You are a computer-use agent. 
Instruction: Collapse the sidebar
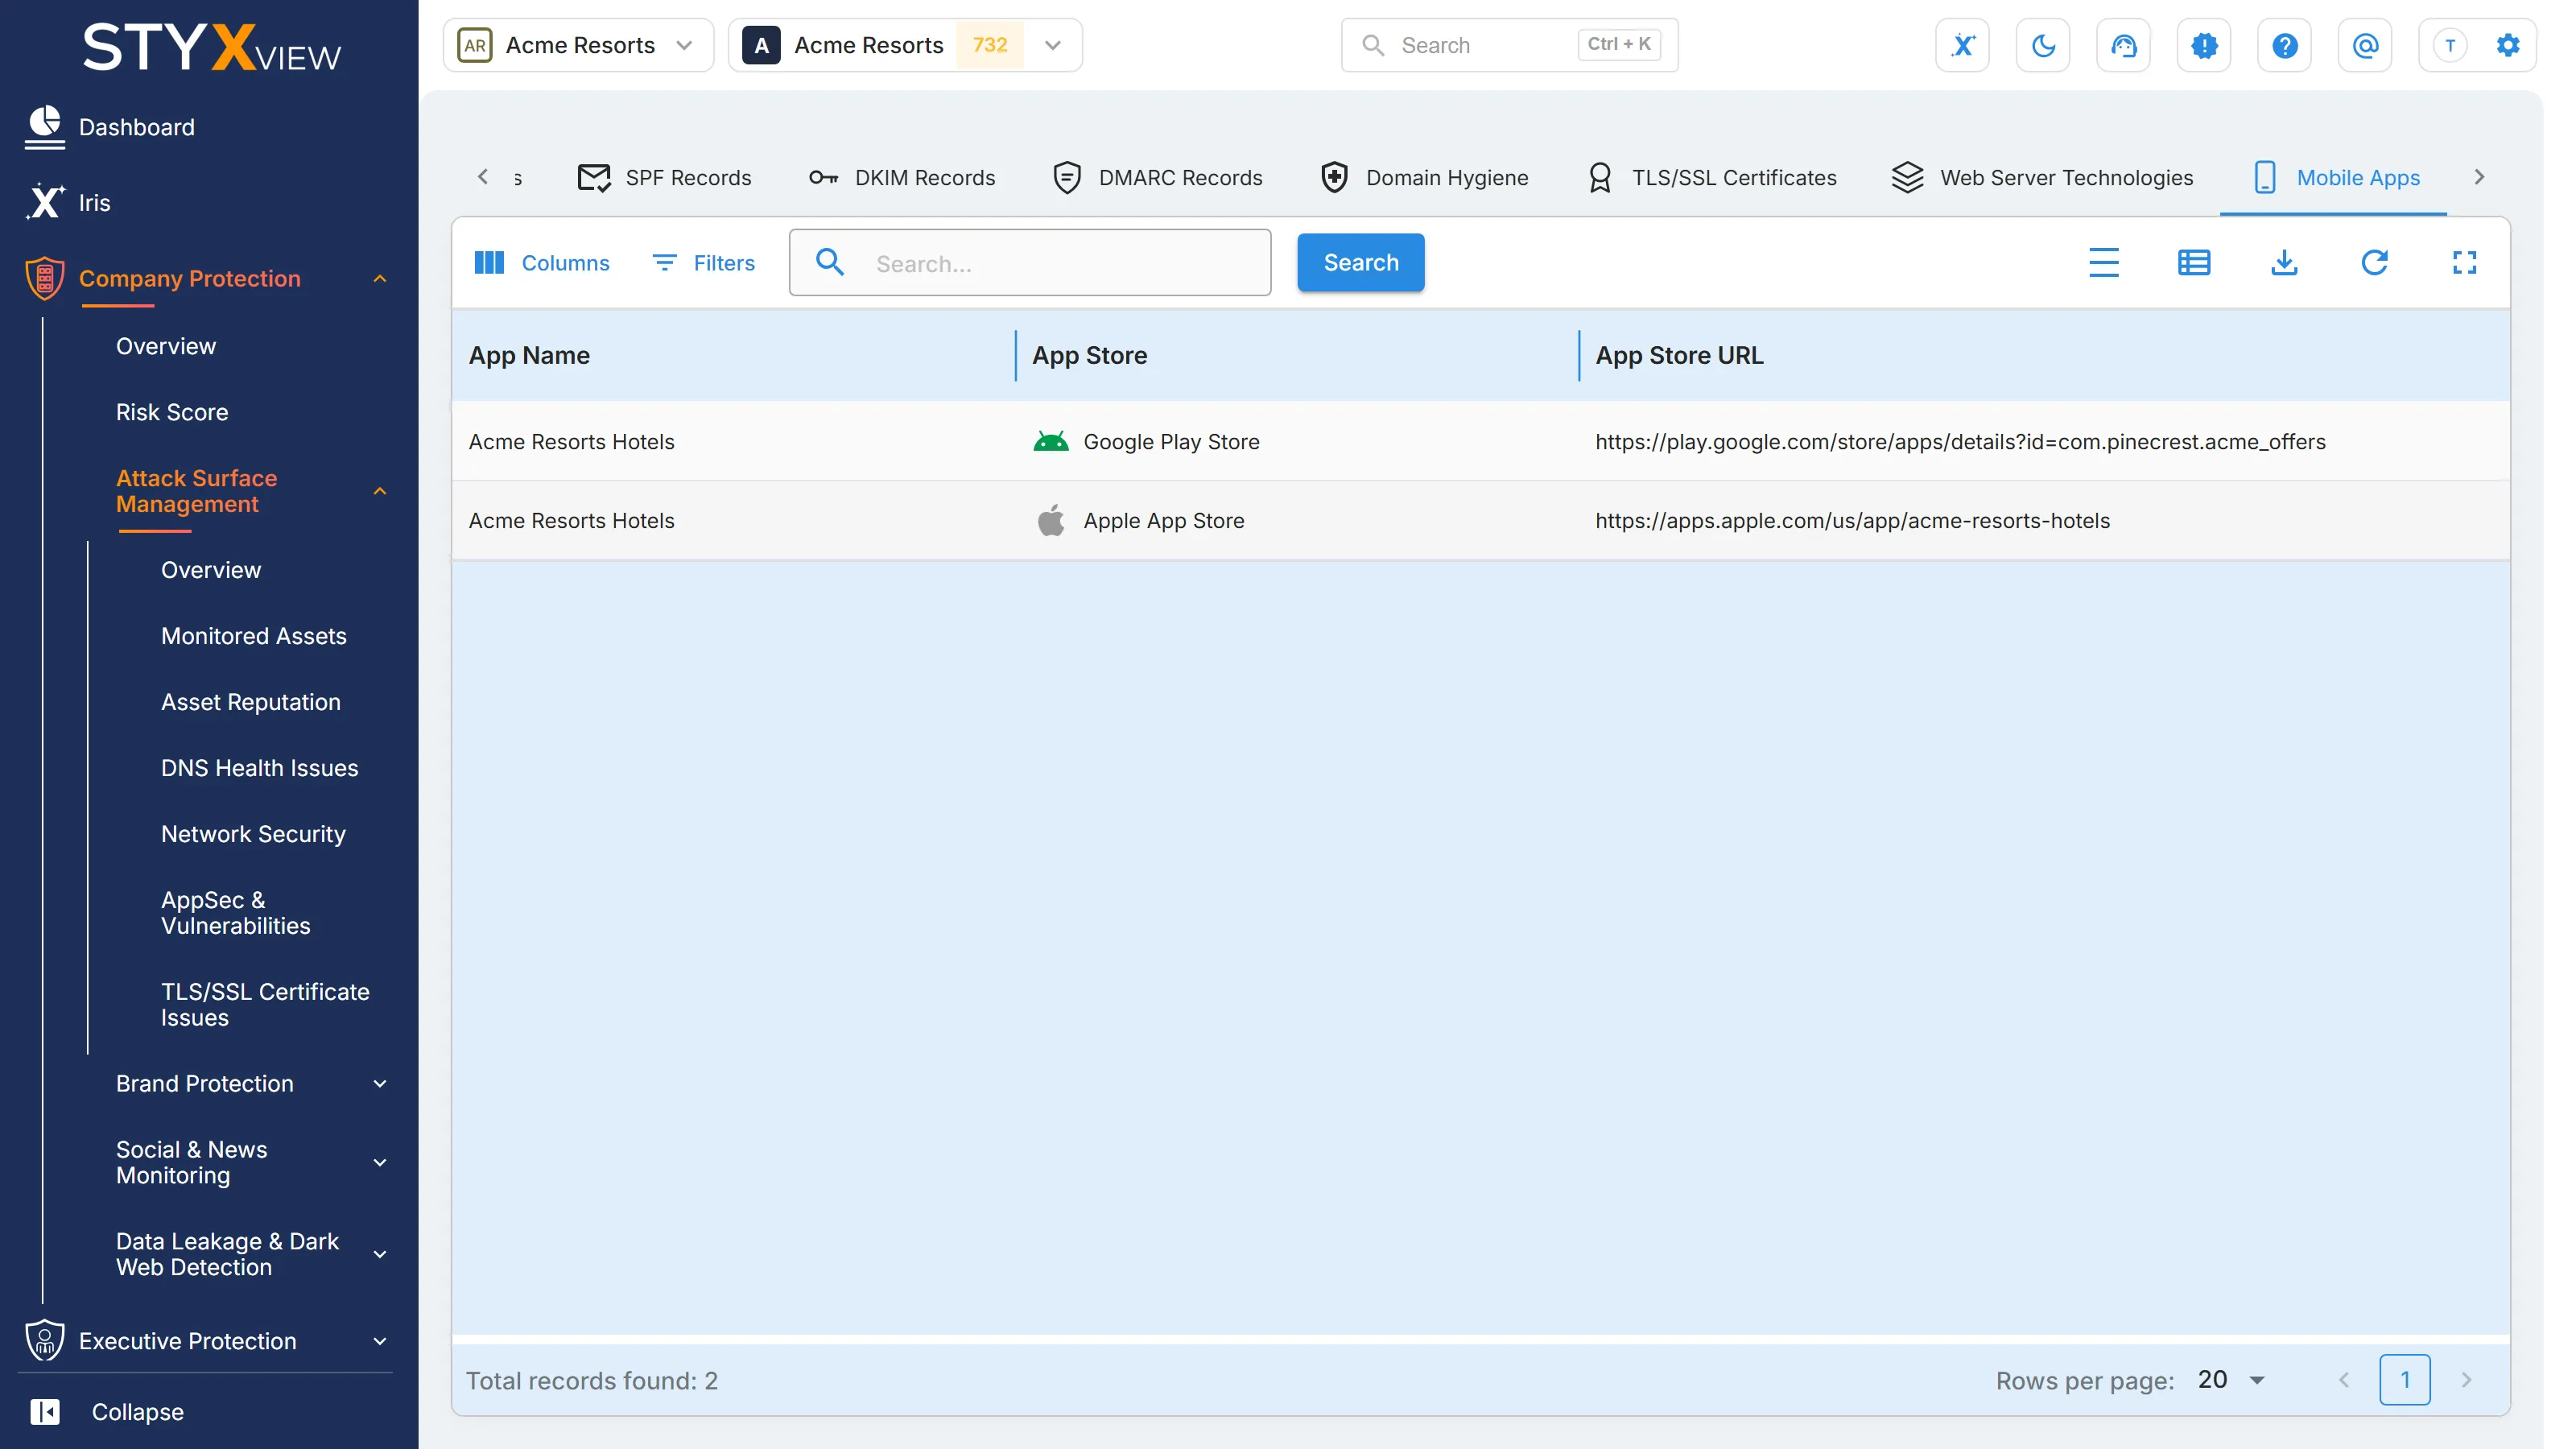tap(107, 1411)
